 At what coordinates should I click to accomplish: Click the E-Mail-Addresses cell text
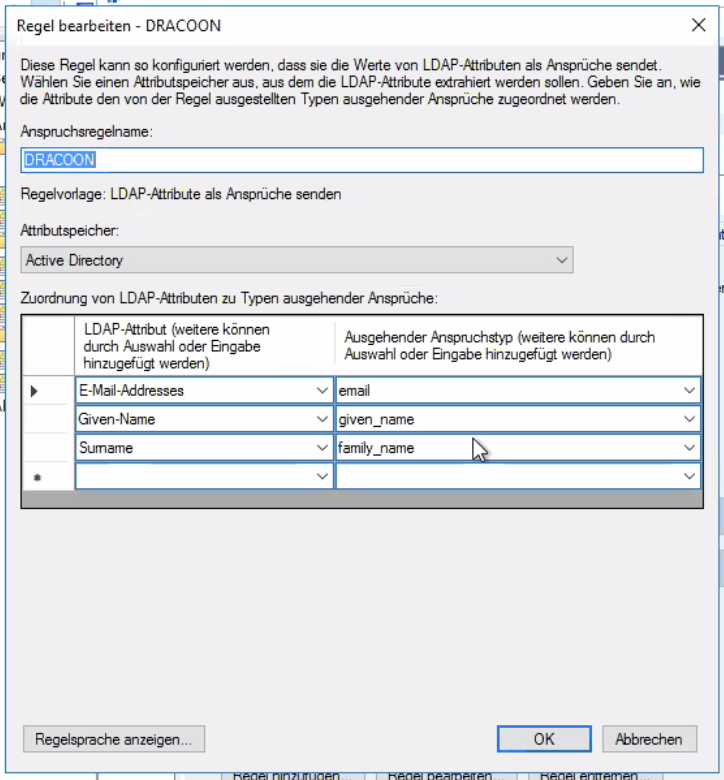click(x=131, y=391)
